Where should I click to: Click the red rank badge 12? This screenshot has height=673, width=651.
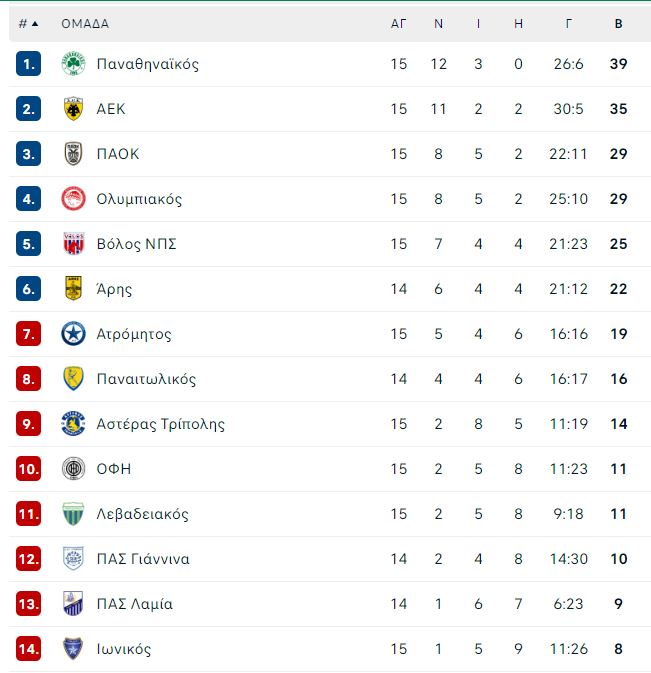[x=28, y=558]
